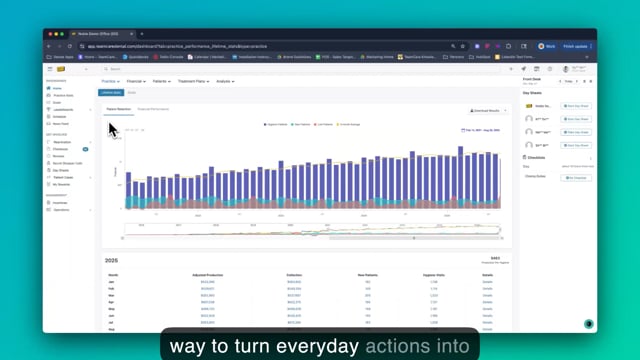Go to previous day in Front Desk
The image size is (640, 360).
560,81
